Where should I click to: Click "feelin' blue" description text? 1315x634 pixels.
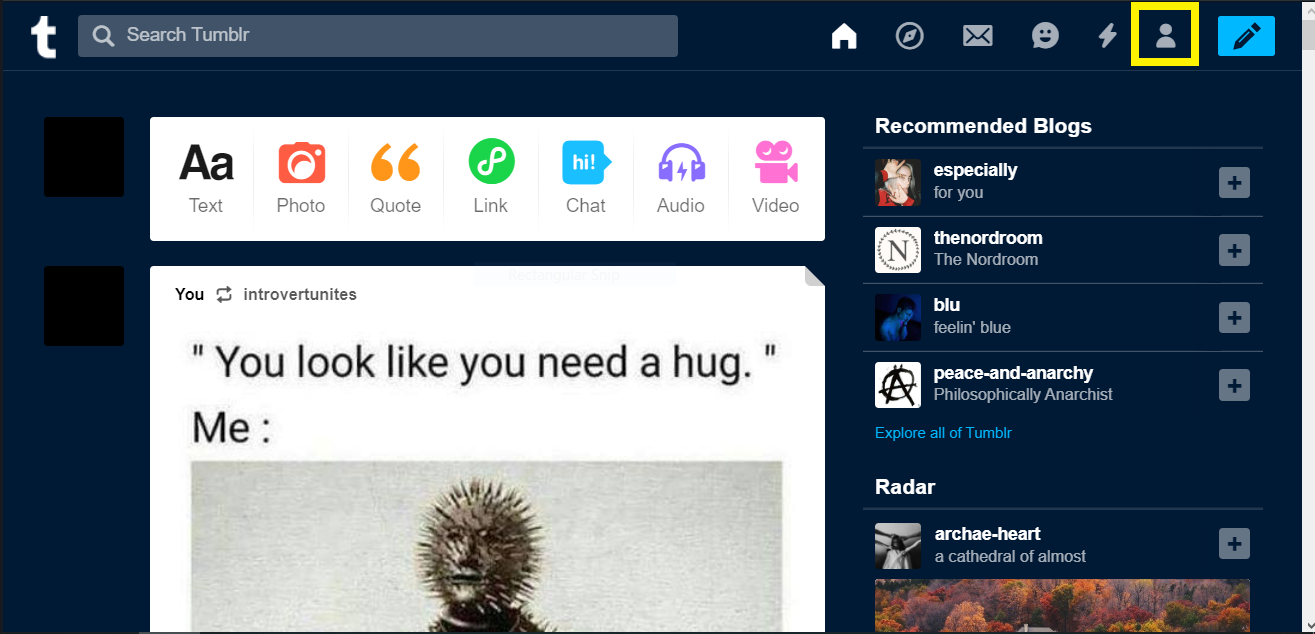[x=972, y=327]
